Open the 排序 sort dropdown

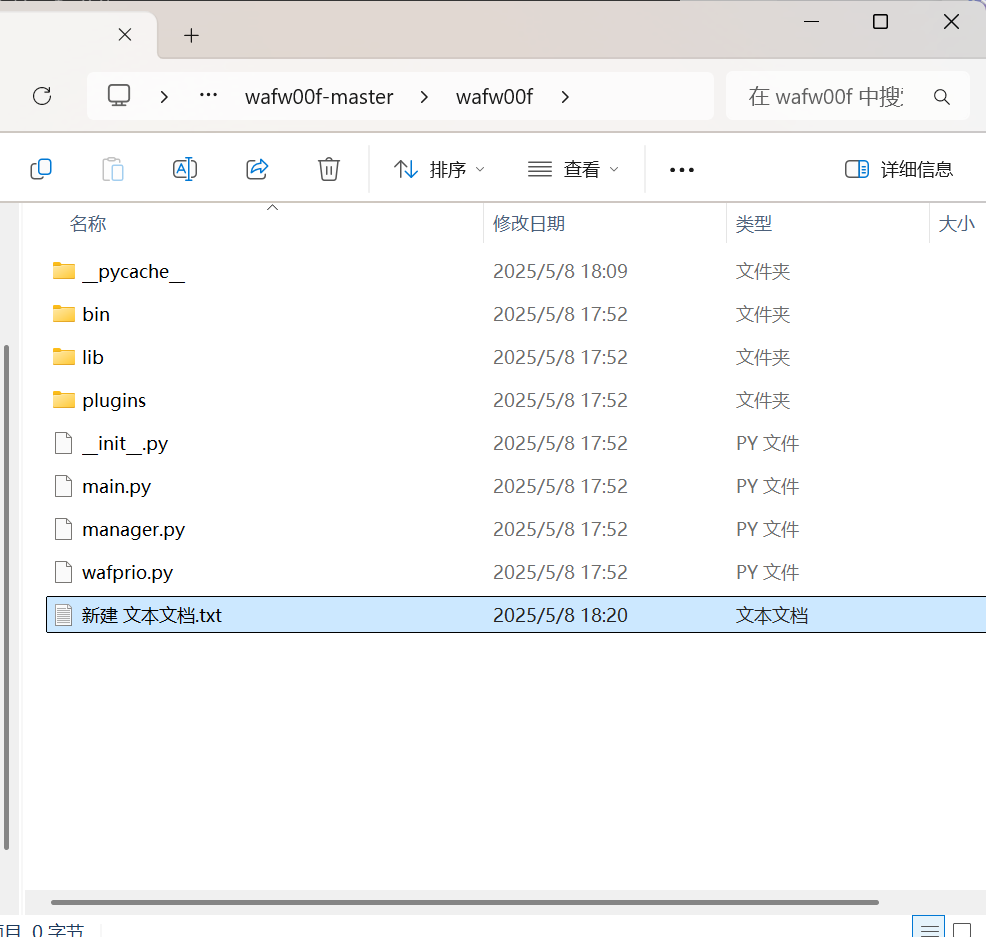tap(439, 169)
